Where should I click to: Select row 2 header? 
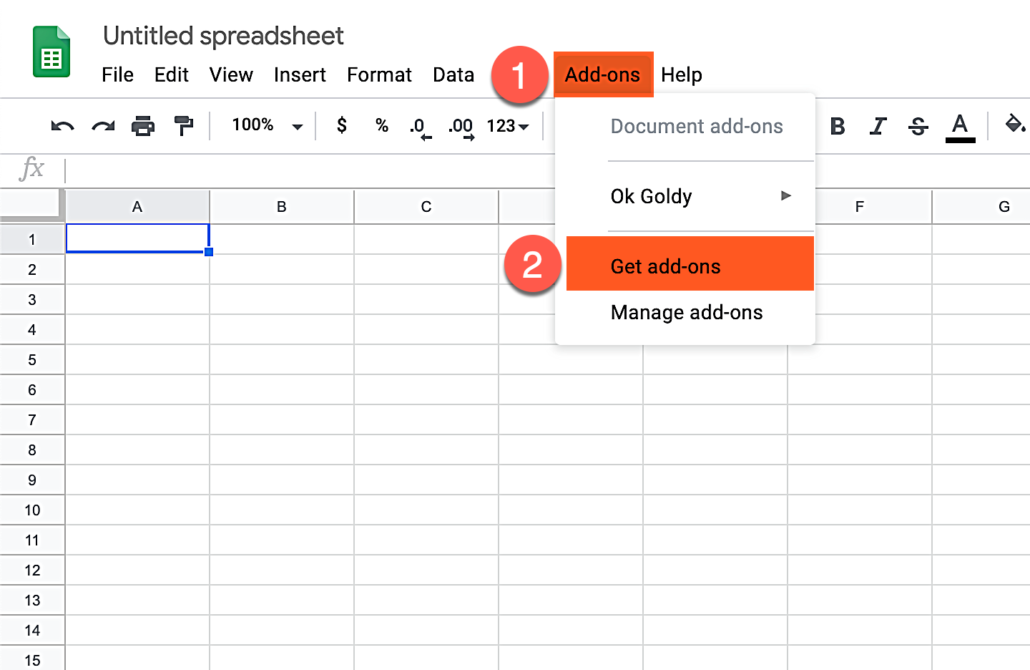32,269
